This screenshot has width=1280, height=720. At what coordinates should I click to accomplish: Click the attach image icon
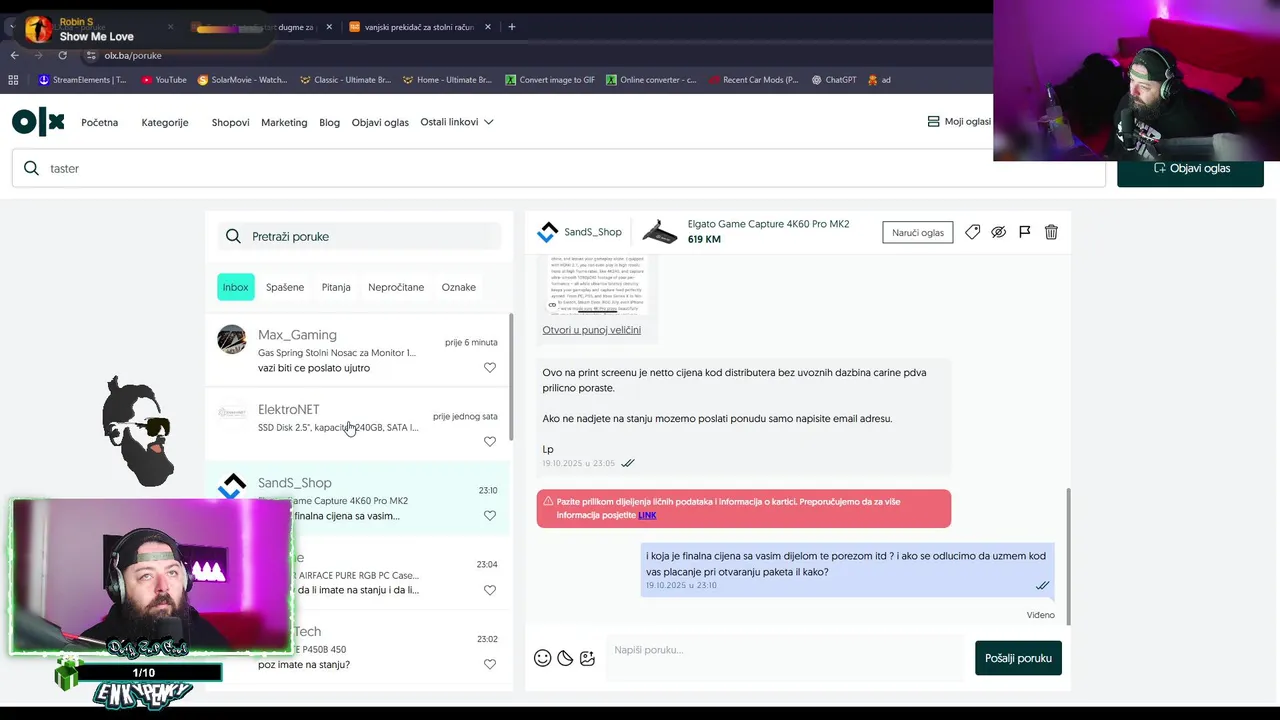click(588, 658)
